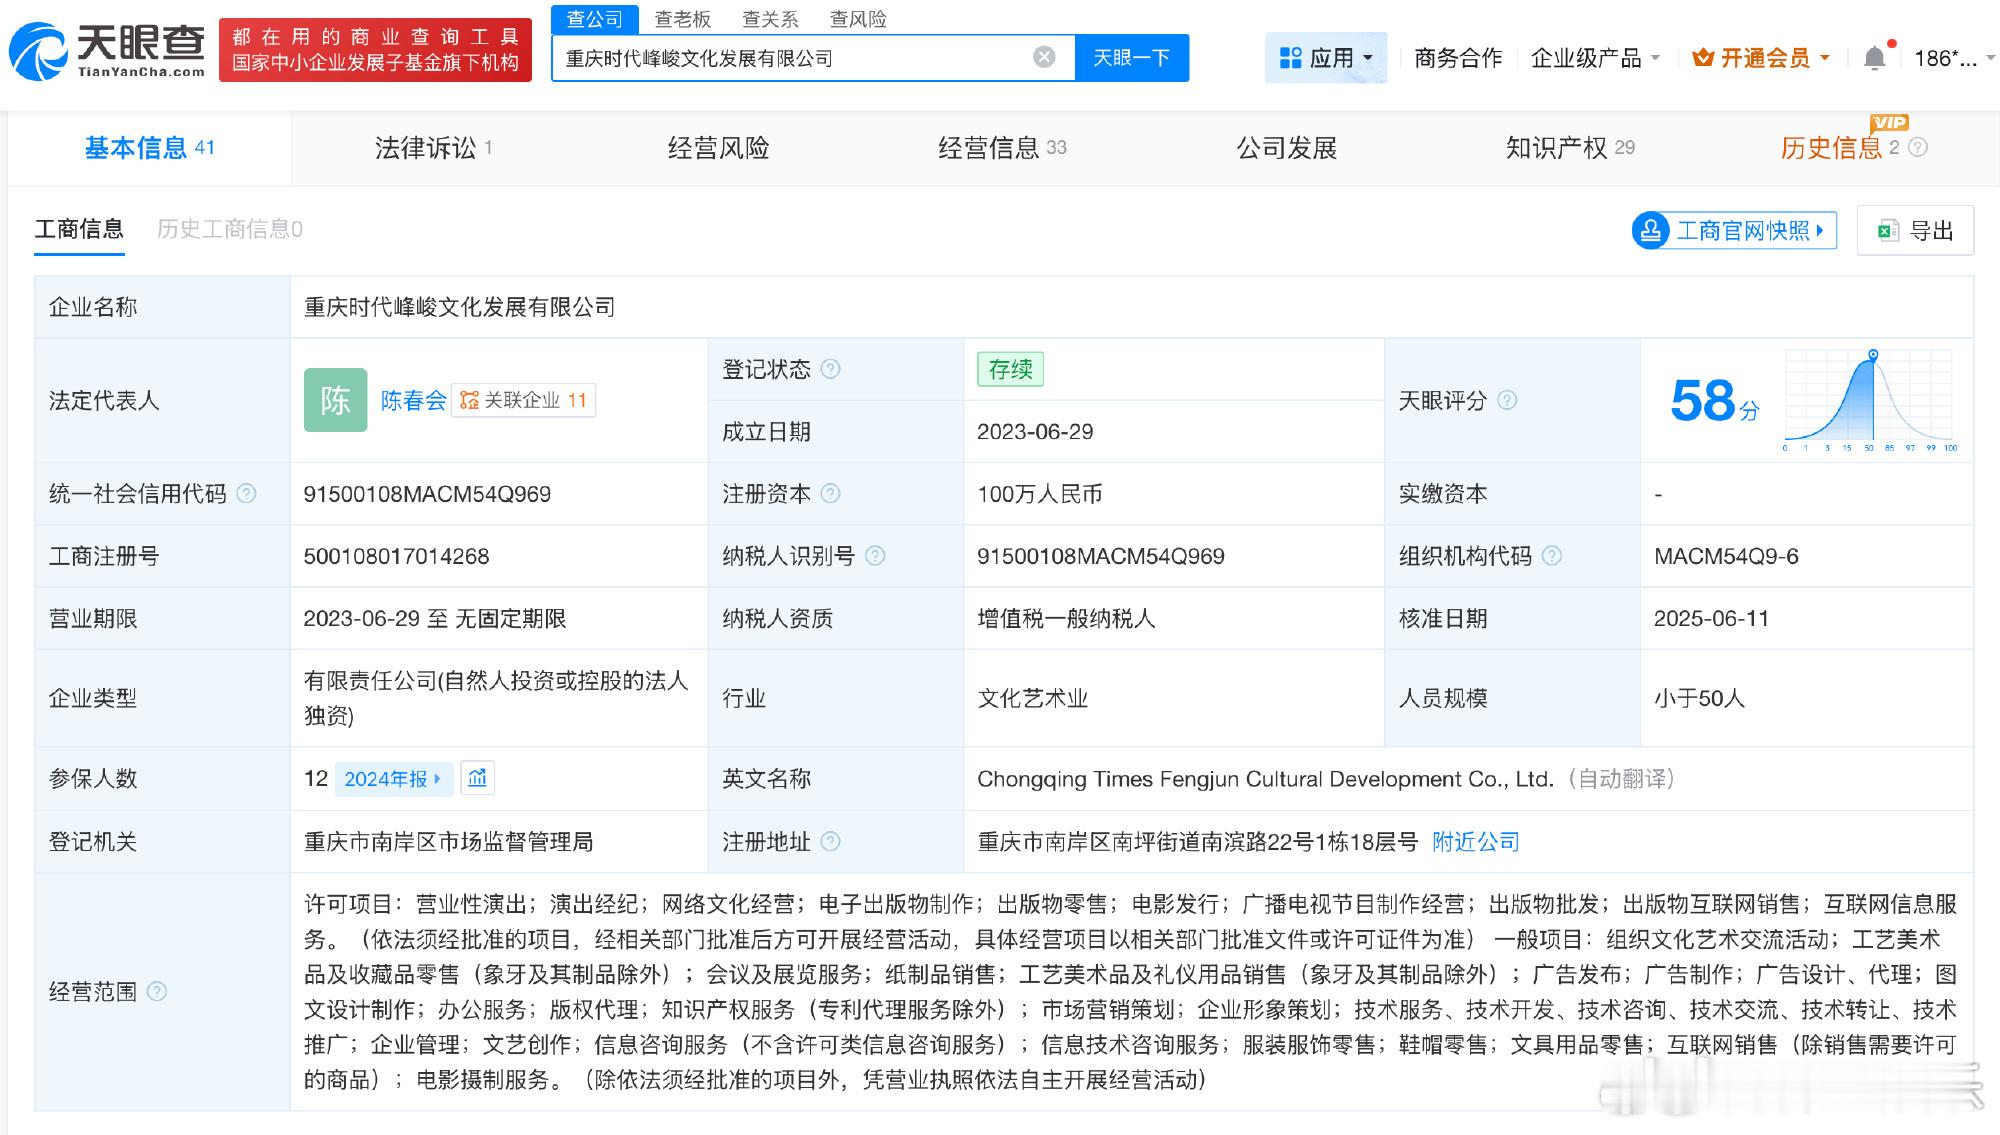Screen dimensions: 2000x1135
Task: Open the 参保人数 trend chart icon
Action: [x=478, y=778]
